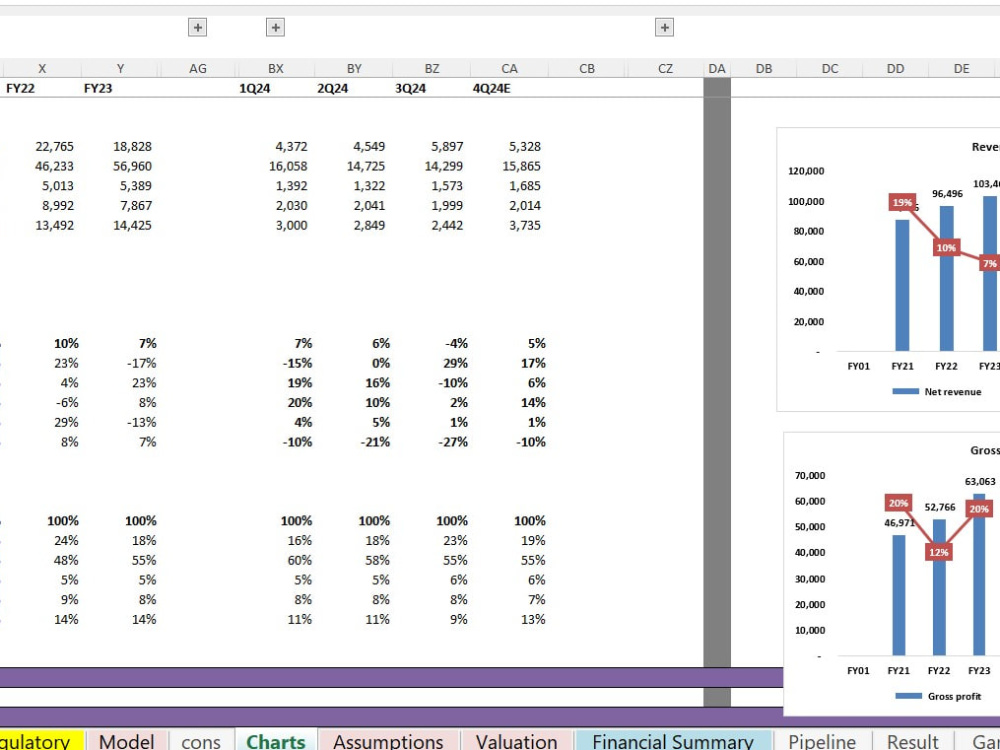Expand the column group above column BX
Image resolution: width=1000 pixels, height=750 pixels.
(276, 27)
